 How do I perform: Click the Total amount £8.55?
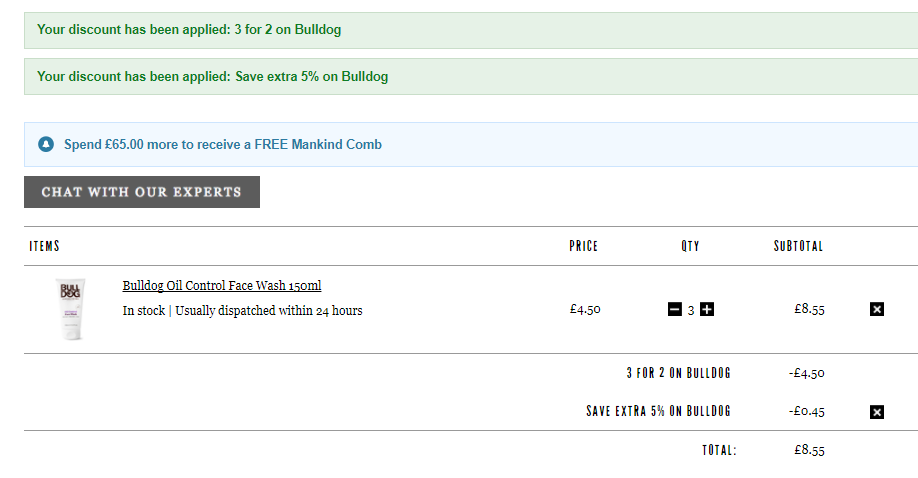[x=809, y=450]
